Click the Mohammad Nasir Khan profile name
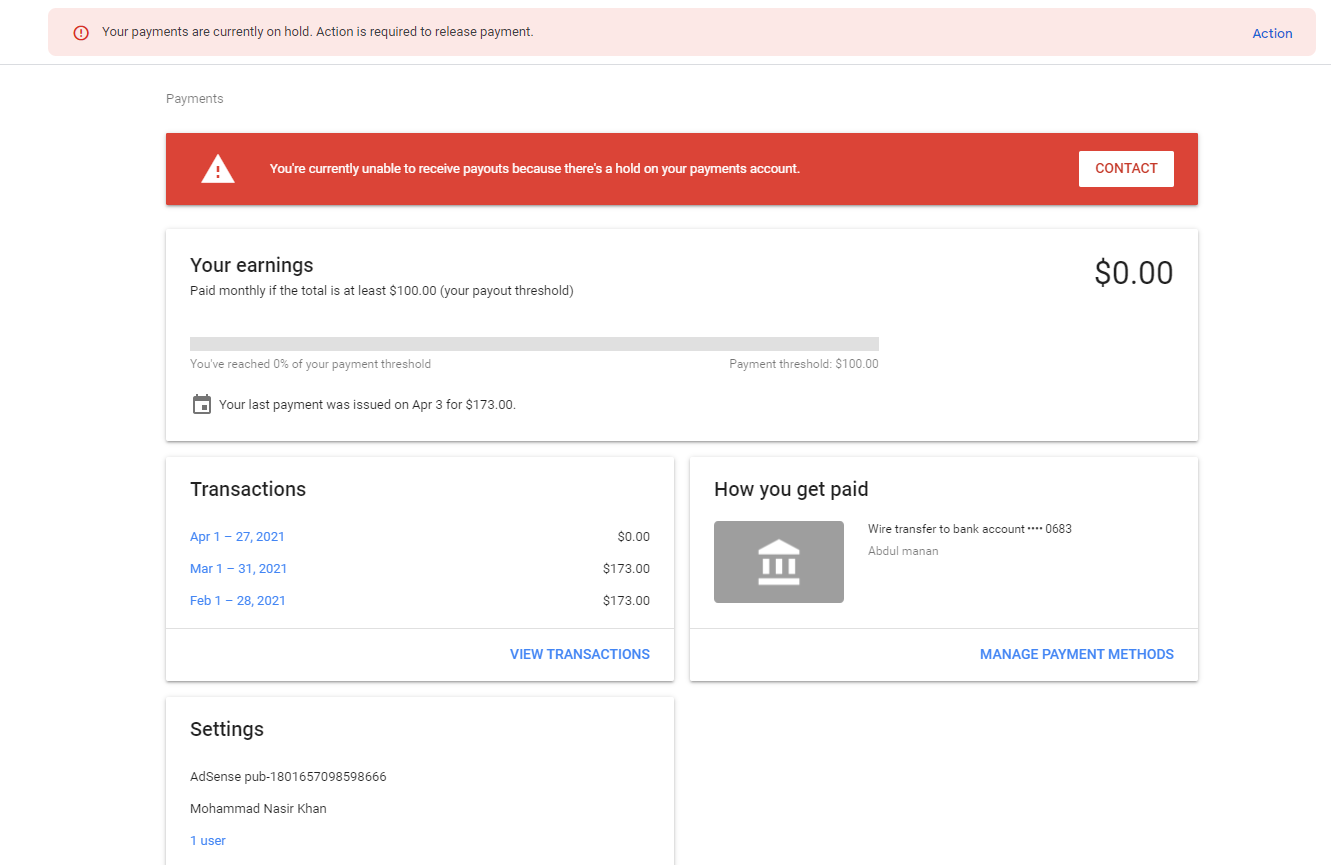 258,809
